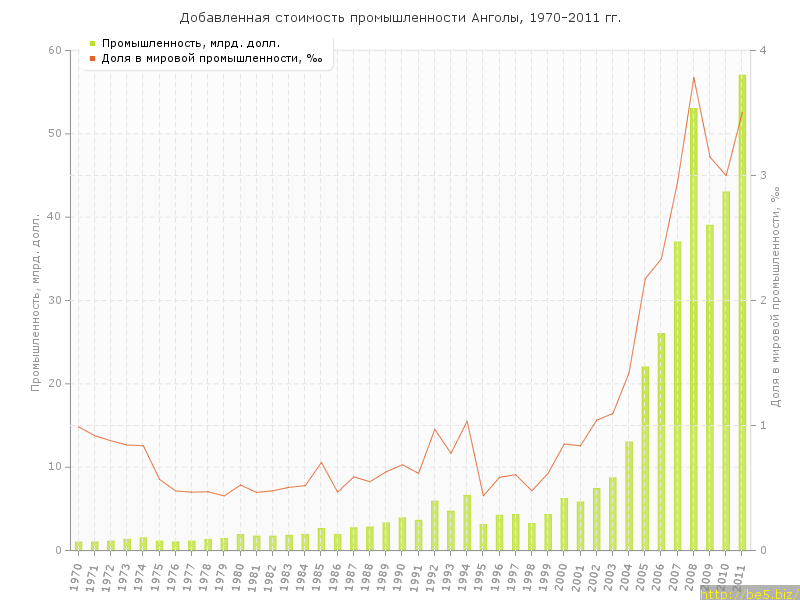Open the be5.biz watermark link
This screenshot has height=600, width=800.
click(748, 594)
